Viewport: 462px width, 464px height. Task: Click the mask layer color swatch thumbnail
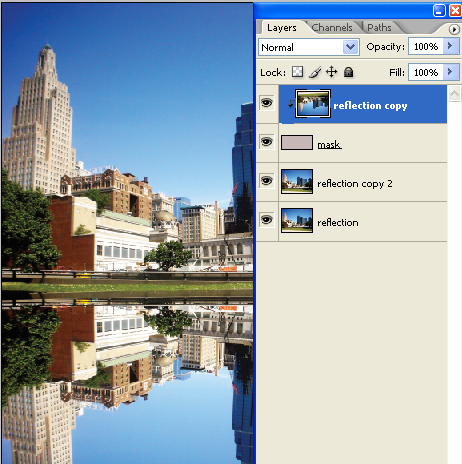[x=297, y=142]
